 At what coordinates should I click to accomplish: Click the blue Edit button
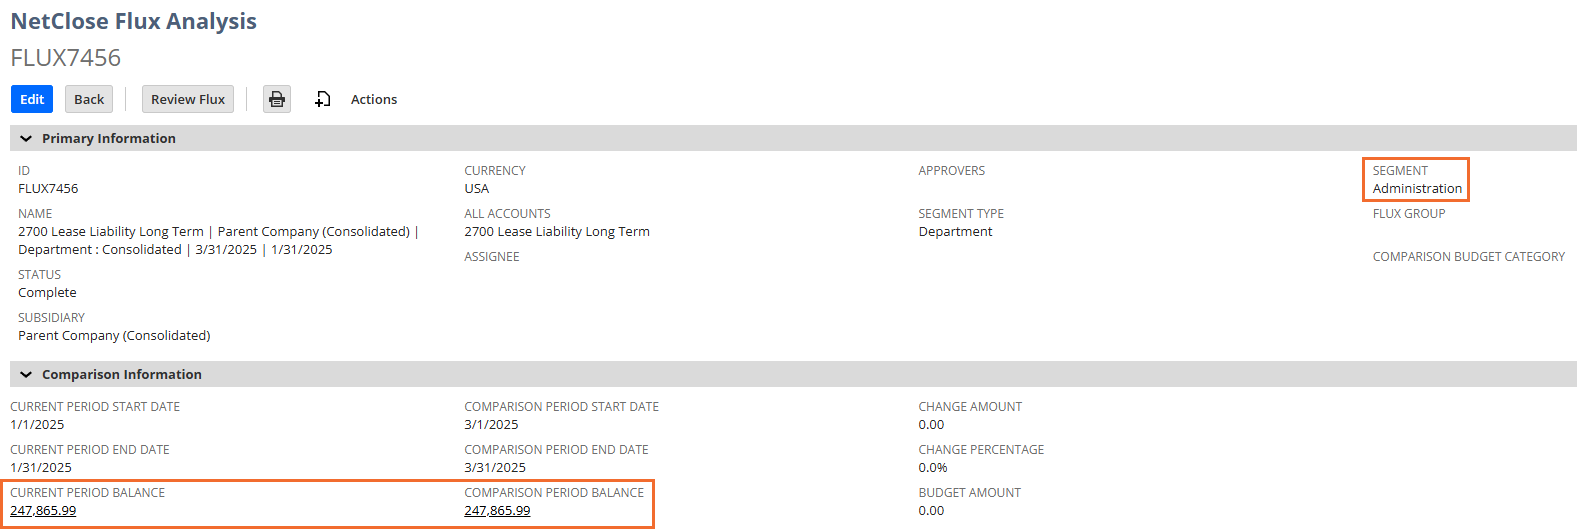point(32,99)
